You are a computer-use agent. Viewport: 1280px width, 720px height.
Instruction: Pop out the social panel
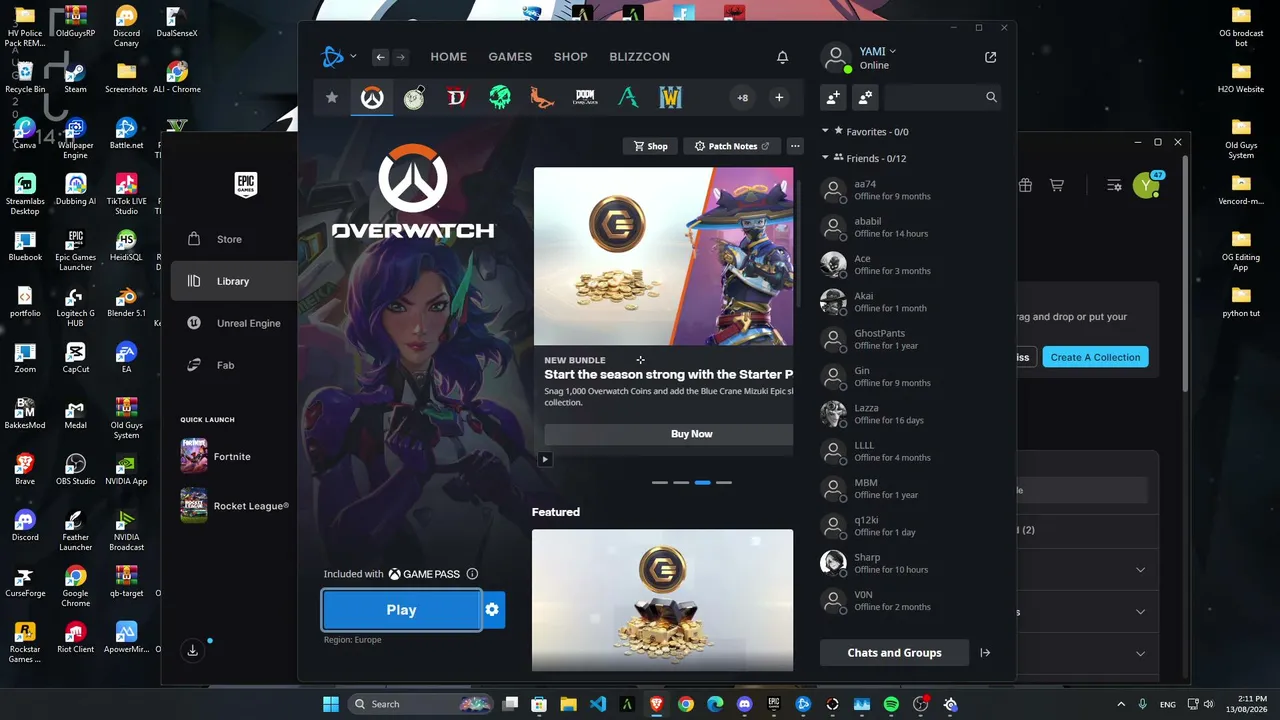point(990,57)
